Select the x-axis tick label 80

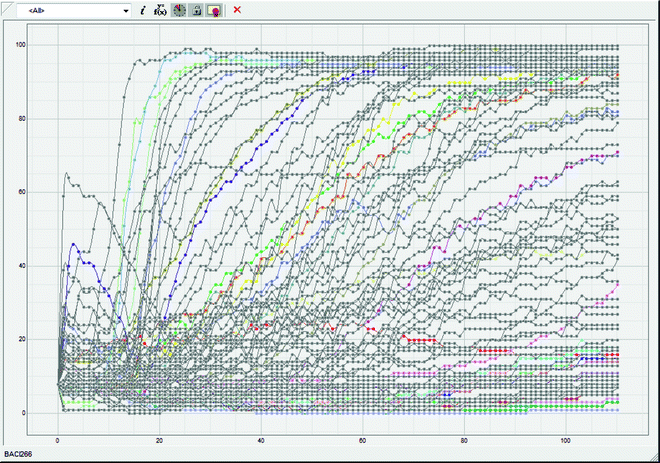tap(464, 441)
